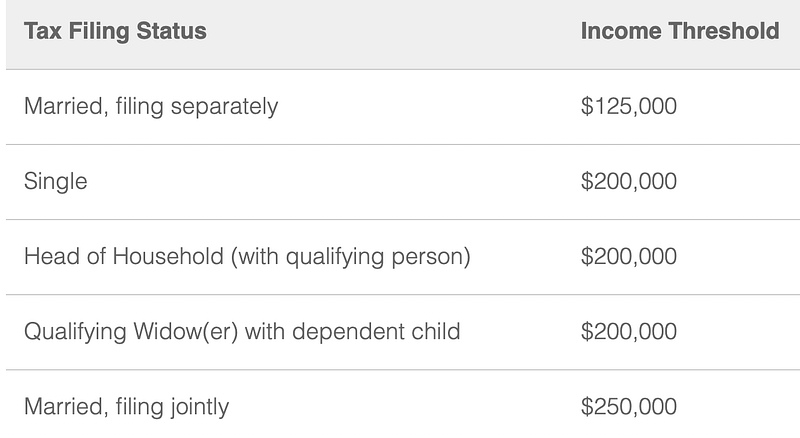The height and width of the screenshot is (438, 800).
Task: Select the $125,000 threshold value
Action: (629, 106)
